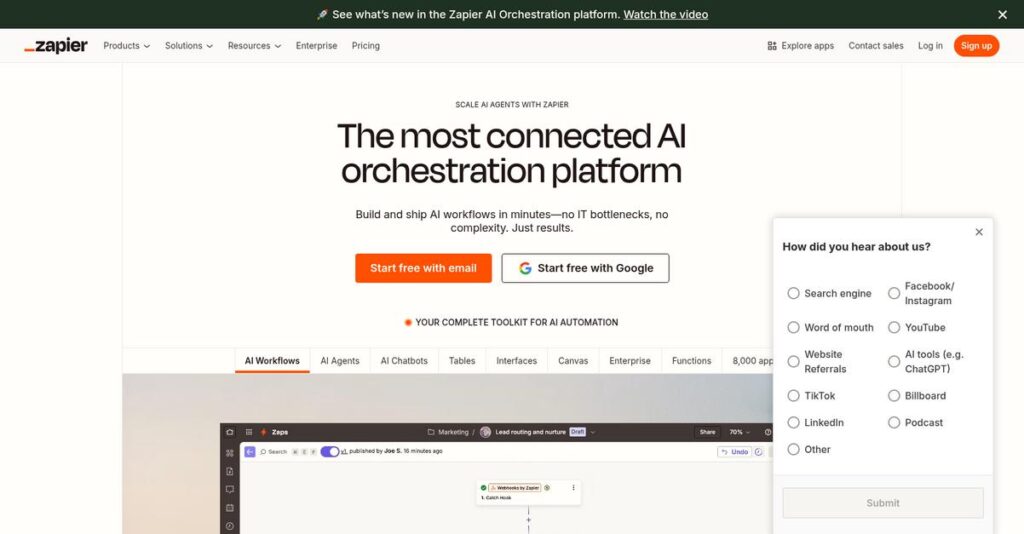
Task: Switch to the AI Workflows tab
Action: pos(272,360)
